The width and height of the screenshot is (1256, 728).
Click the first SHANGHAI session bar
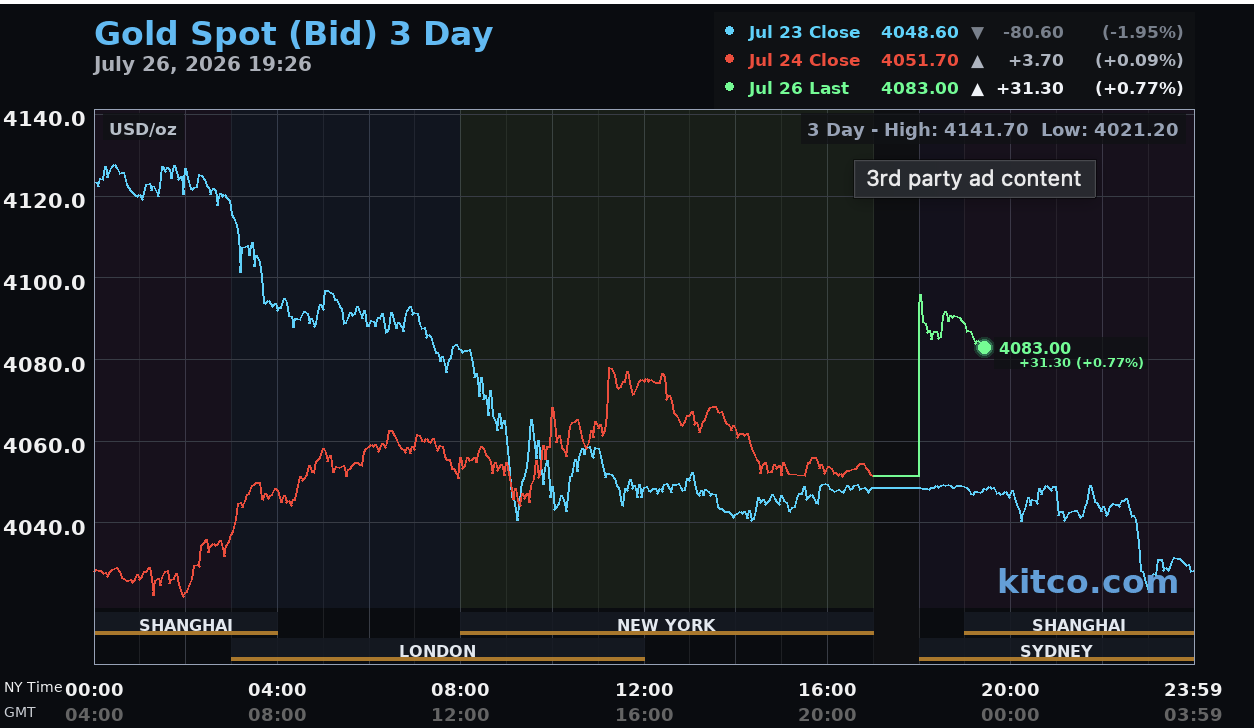coord(186,625)
